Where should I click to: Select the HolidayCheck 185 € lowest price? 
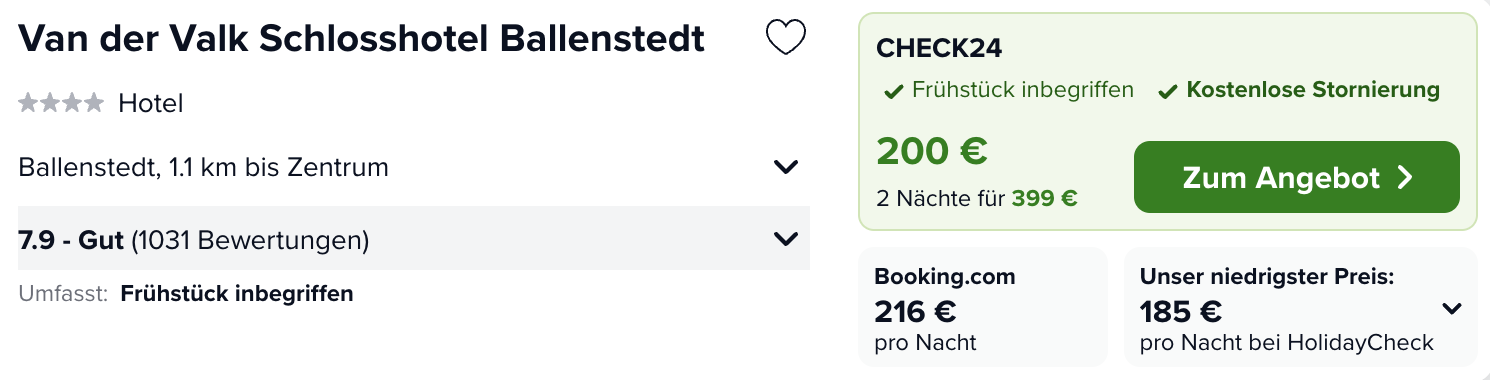1301,308
